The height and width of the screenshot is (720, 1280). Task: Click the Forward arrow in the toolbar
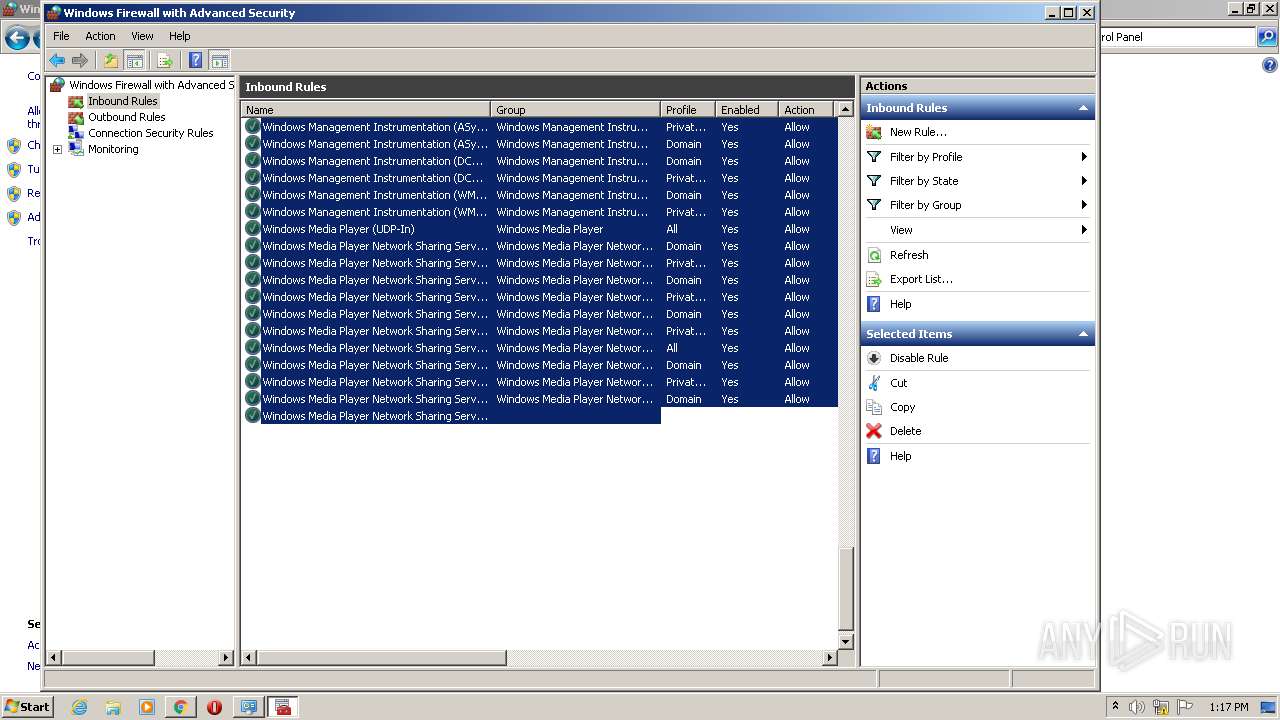[x=80, y=60]
